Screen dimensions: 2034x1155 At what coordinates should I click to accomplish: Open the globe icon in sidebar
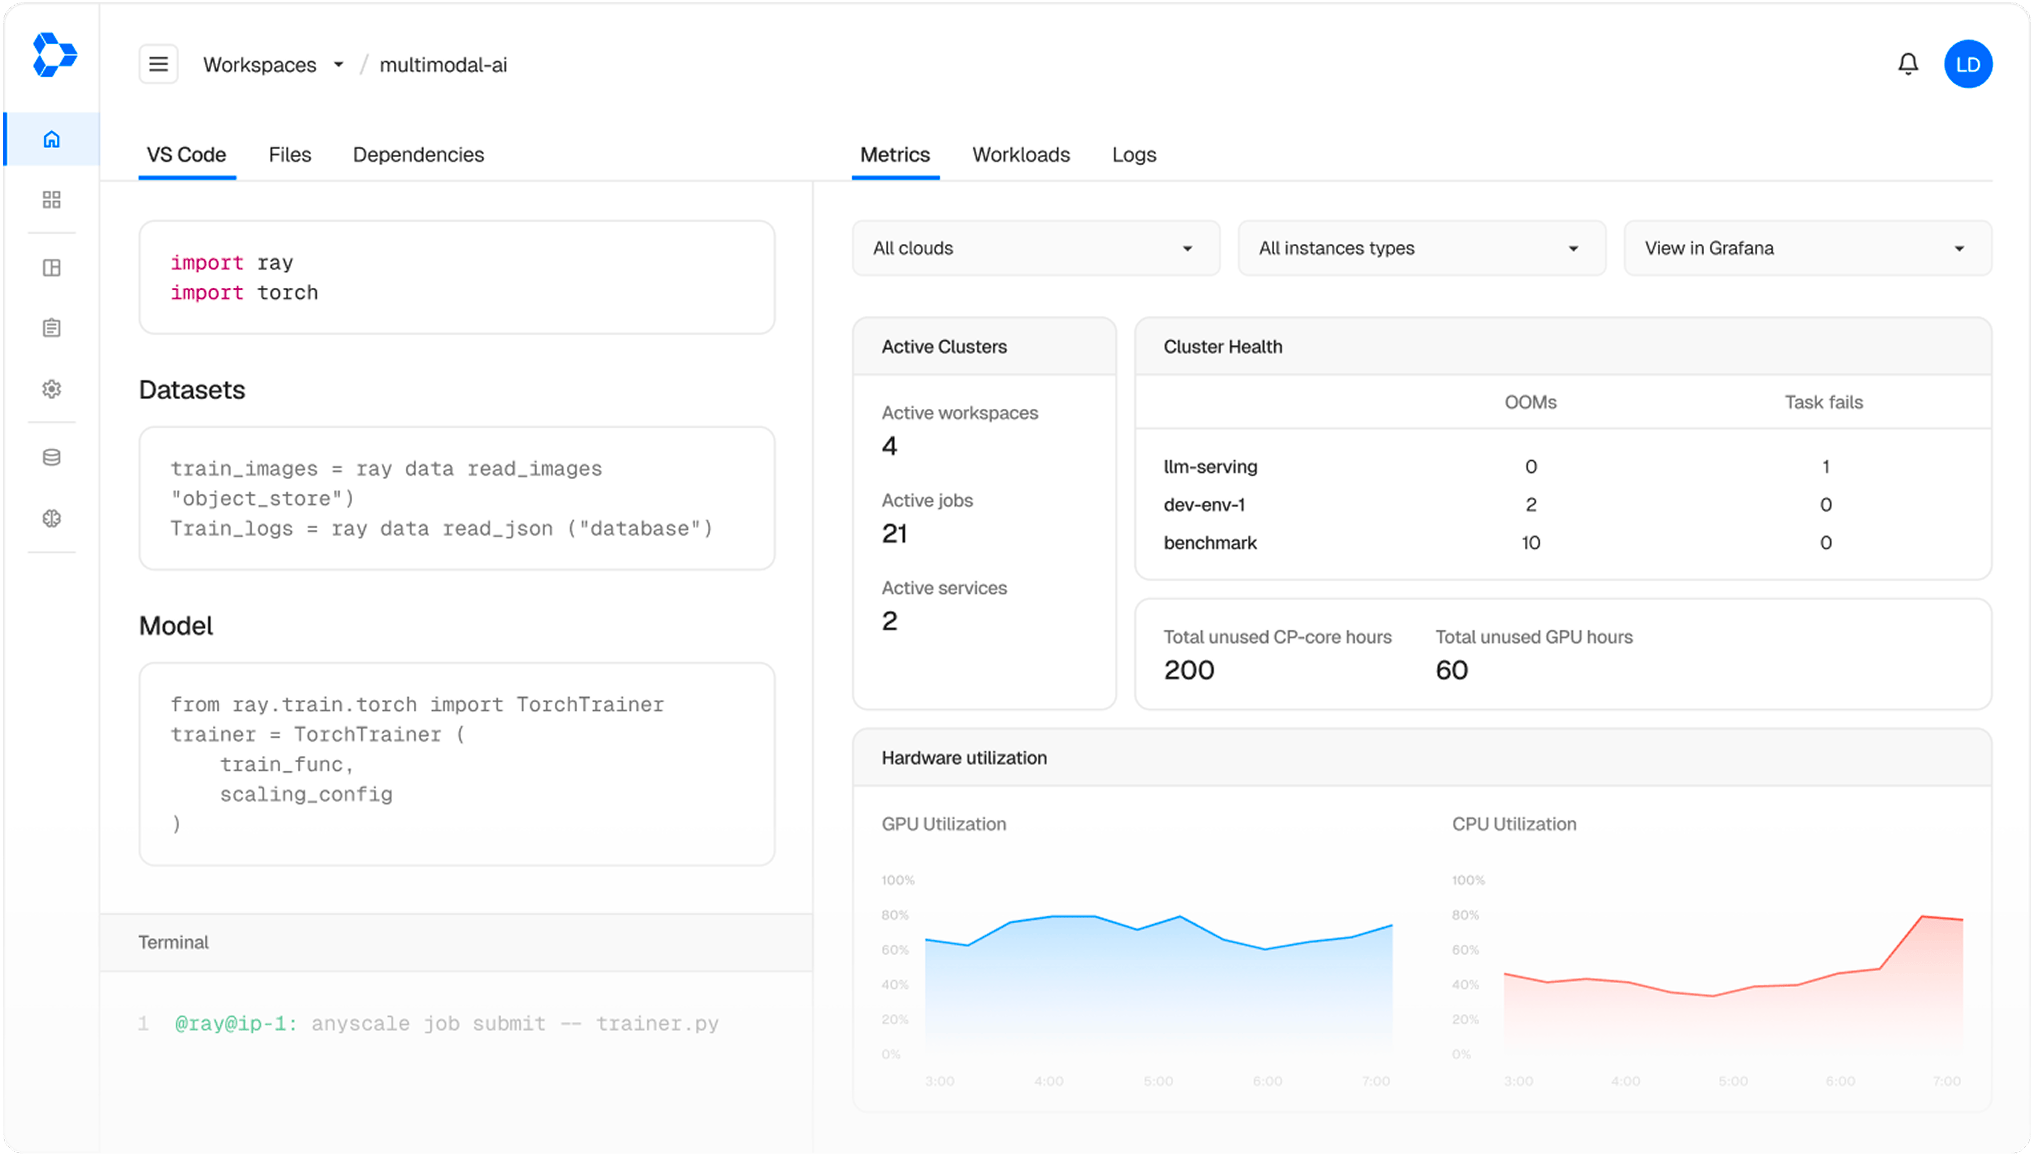[x=52, y=518]
